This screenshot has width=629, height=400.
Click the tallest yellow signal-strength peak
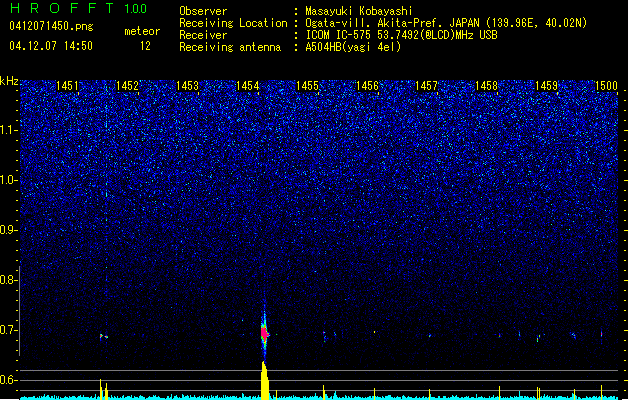coord(264,380)
